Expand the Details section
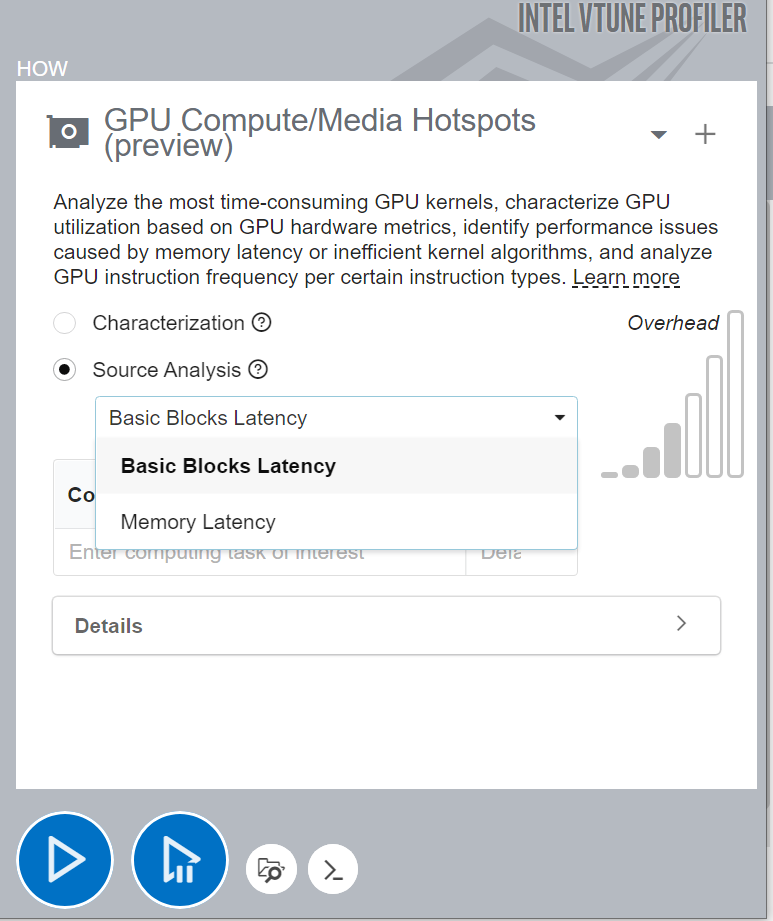This screenshot has width=773, height=921. pos(386,625)
